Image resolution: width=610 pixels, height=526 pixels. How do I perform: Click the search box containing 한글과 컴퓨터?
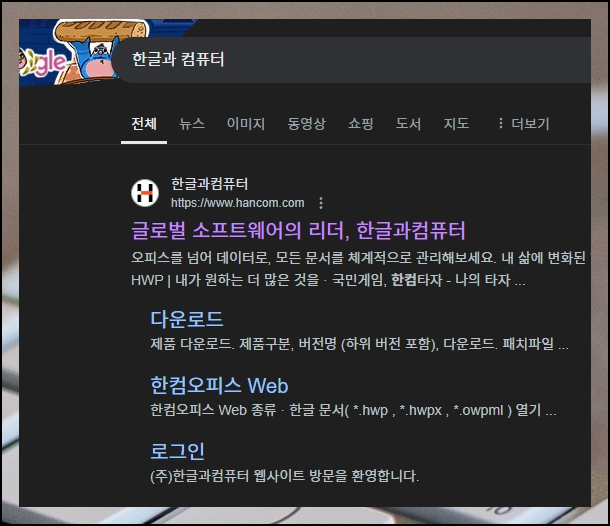click(351, 60)
